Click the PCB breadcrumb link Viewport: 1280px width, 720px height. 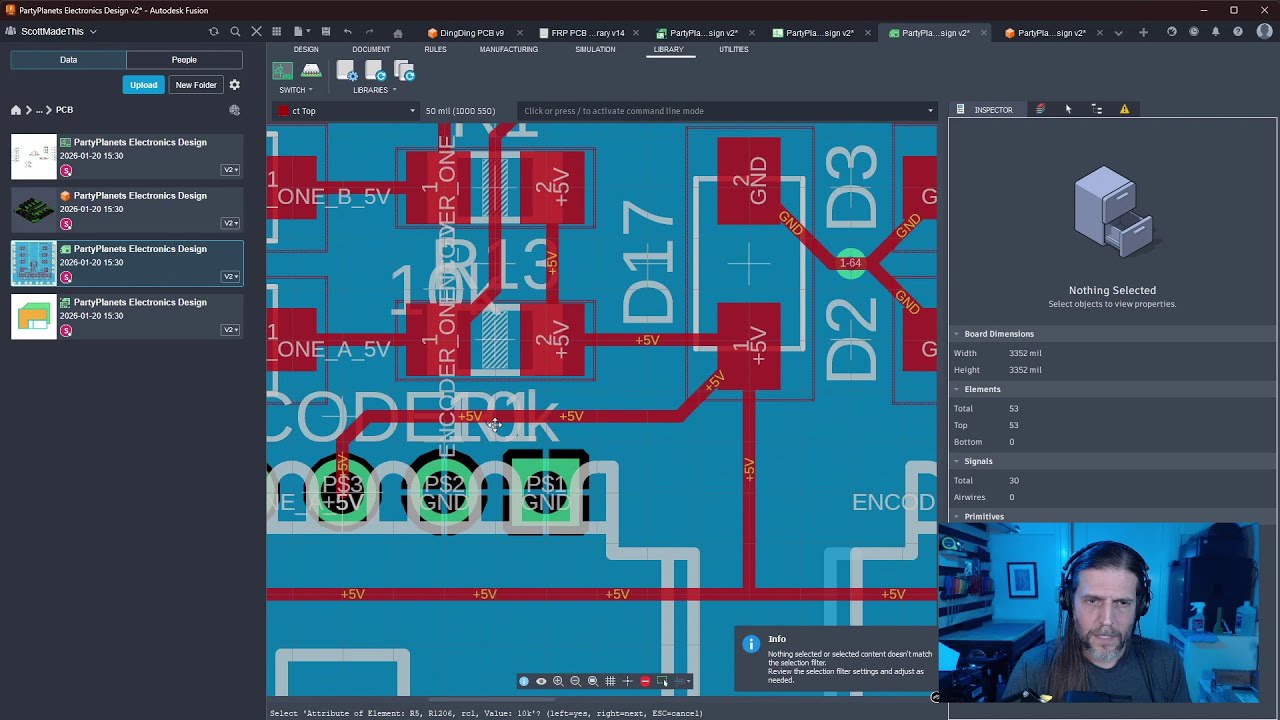[64, 110]
